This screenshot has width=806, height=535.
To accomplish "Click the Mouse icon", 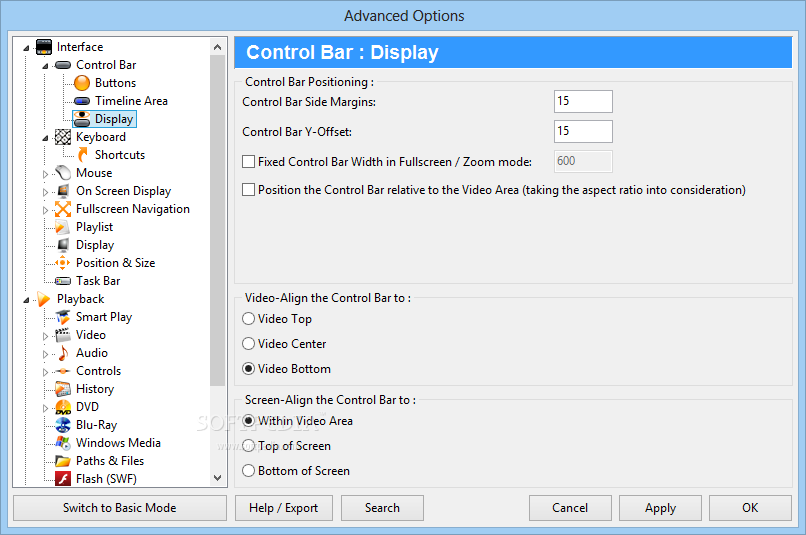I will [x=63, y=173].
